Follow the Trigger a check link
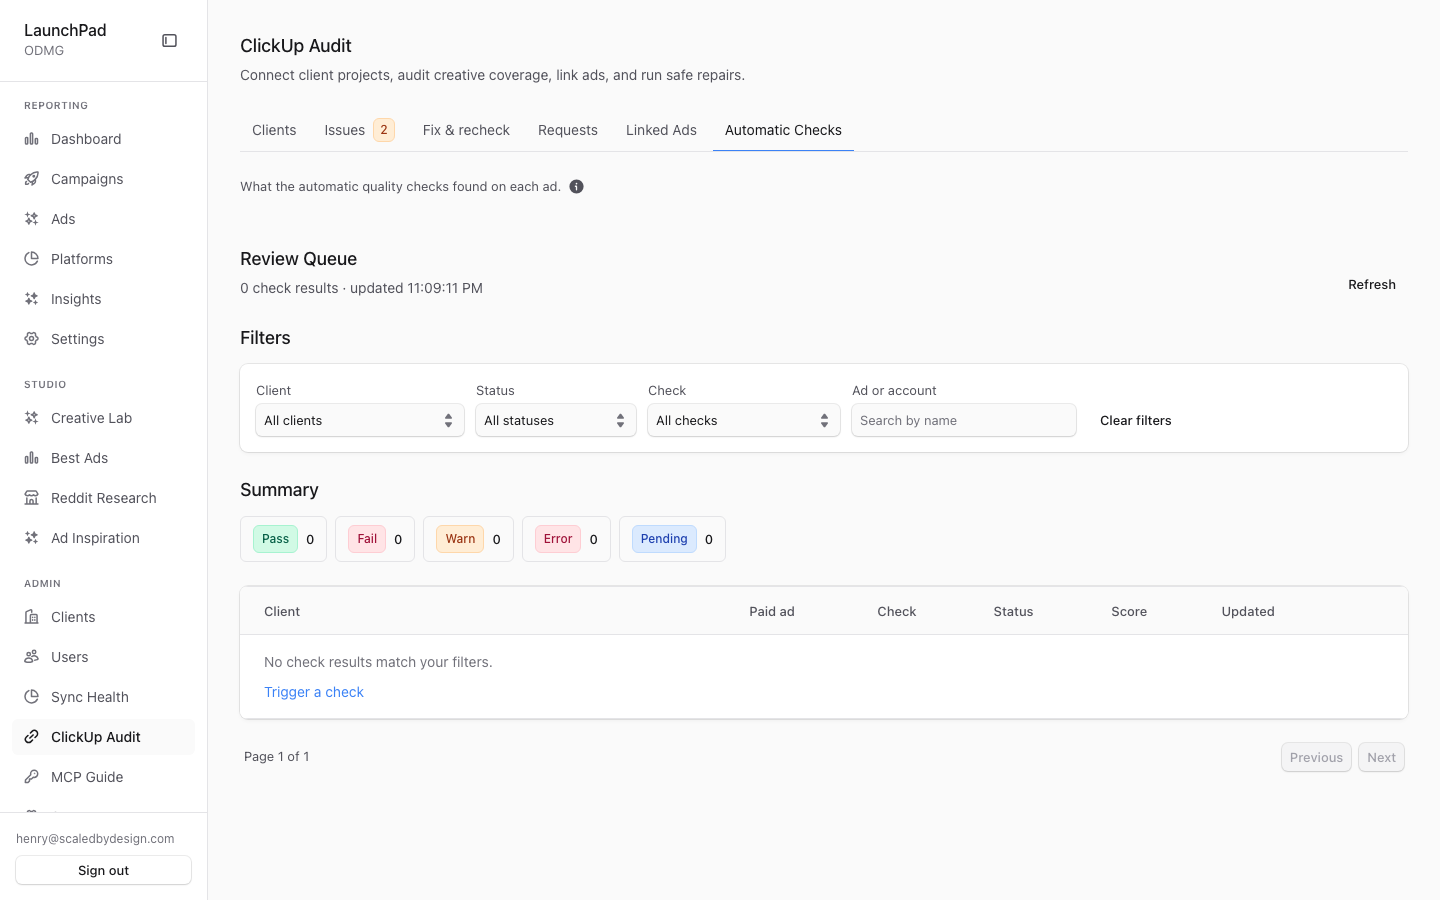This screenshot has width=1440, height=900. pyautogui.click(x=314, y=692)
